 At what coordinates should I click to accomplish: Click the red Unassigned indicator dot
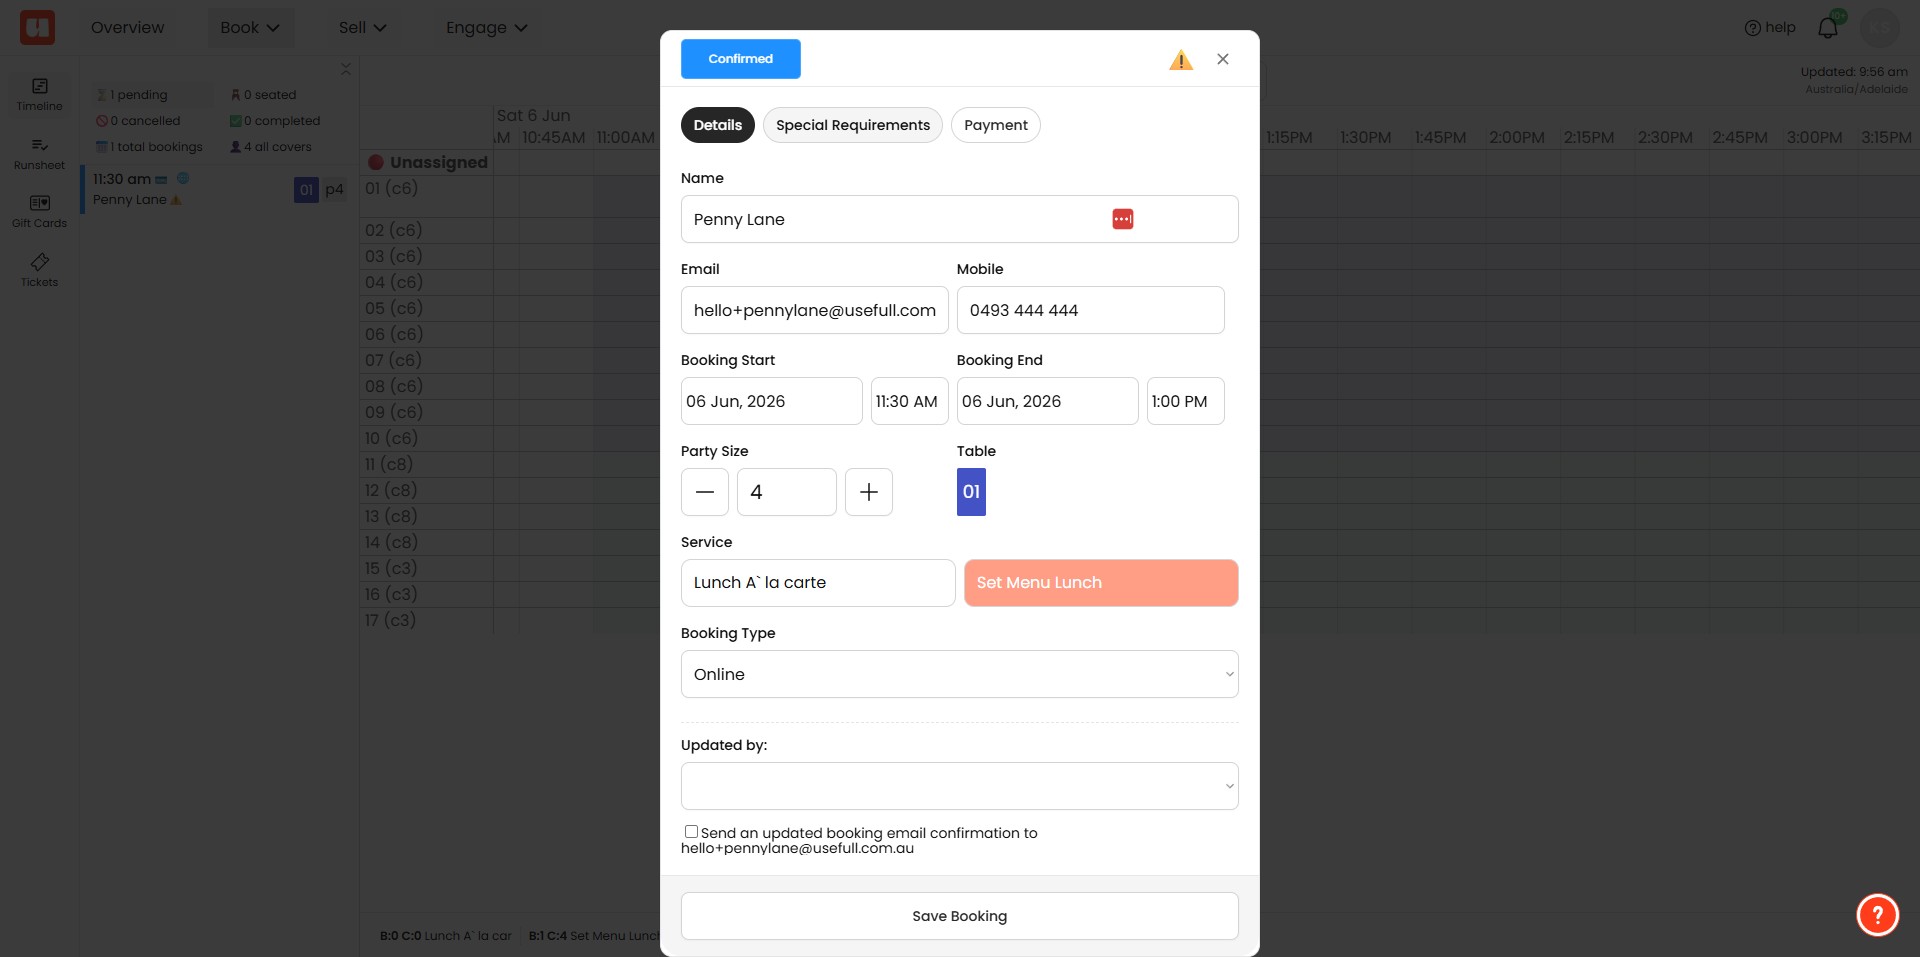click(376, 162)
